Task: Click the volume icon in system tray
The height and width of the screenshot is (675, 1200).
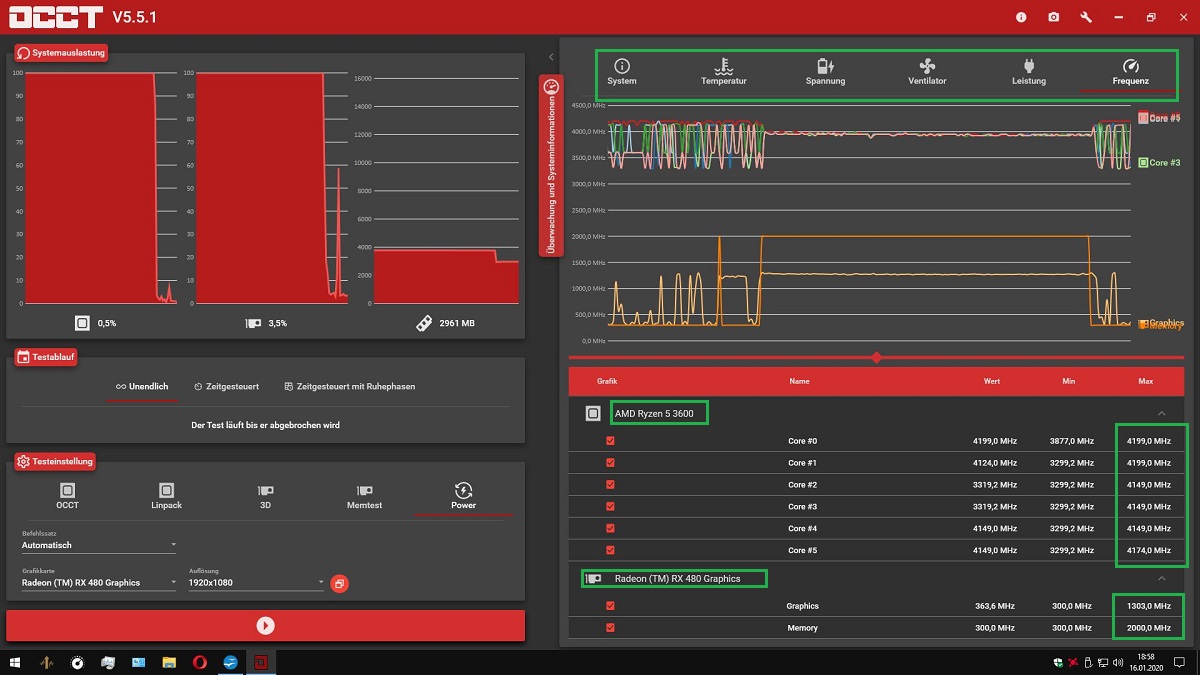Action: coord(1117,662)
